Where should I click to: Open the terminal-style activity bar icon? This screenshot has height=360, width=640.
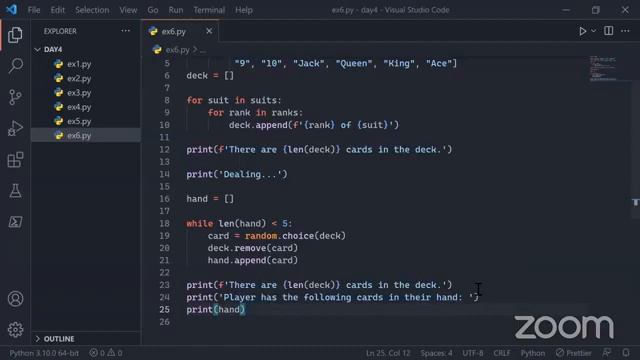(x=15, y=222)
